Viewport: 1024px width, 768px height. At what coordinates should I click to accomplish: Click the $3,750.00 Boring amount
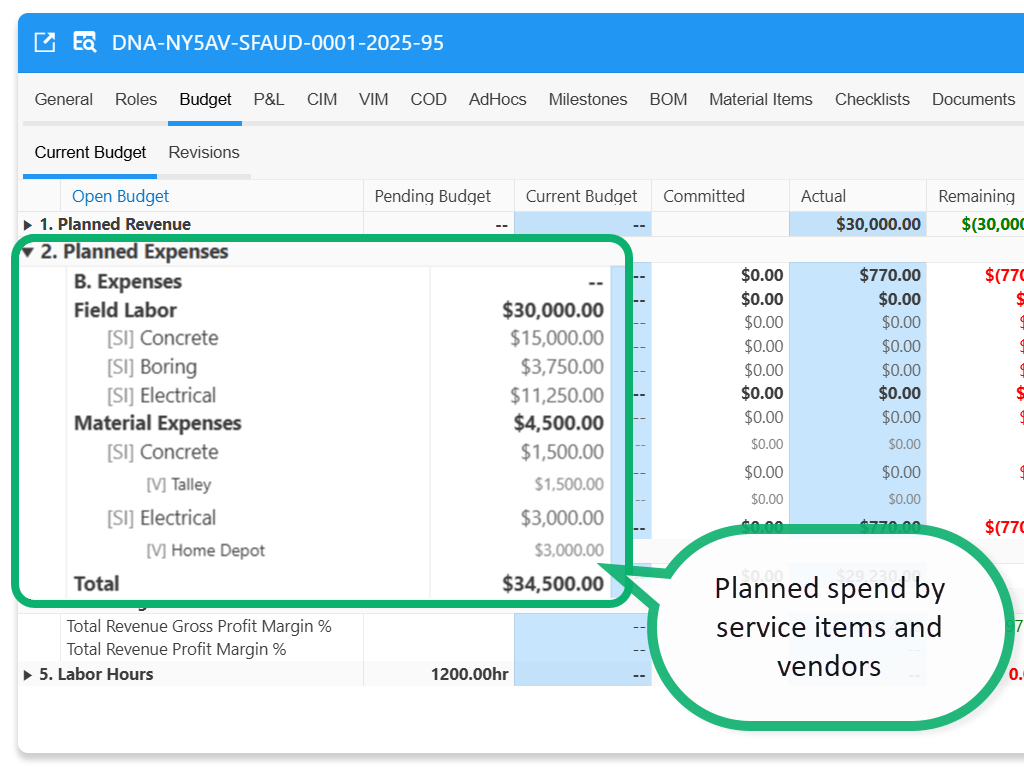(562, 367)
